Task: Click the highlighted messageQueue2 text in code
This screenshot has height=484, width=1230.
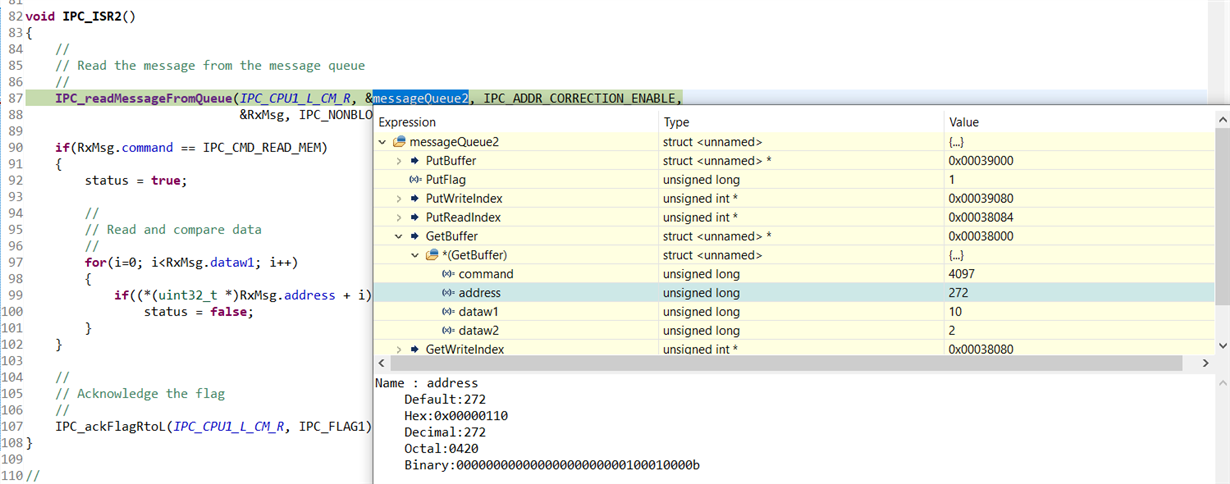Action: 421,98
